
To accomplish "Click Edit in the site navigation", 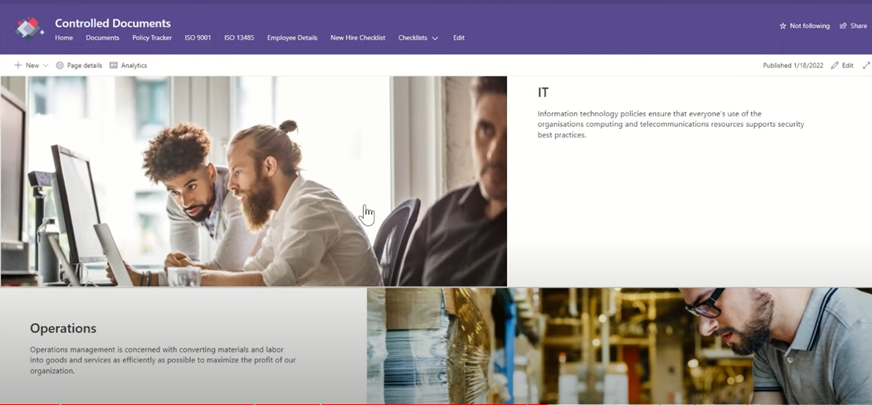I will coord(459,38).
